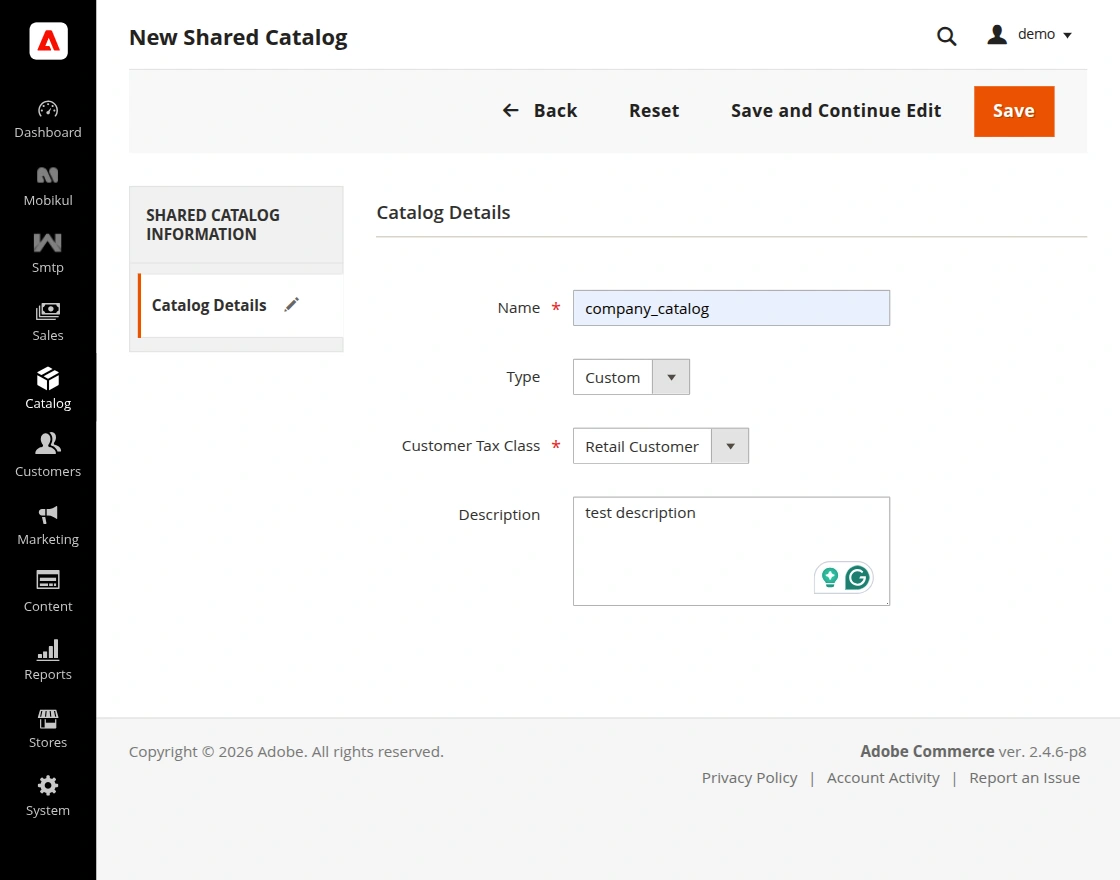The image size is (1120, 880).
Task: Click the Back button
Action: [x=539, y=111]
